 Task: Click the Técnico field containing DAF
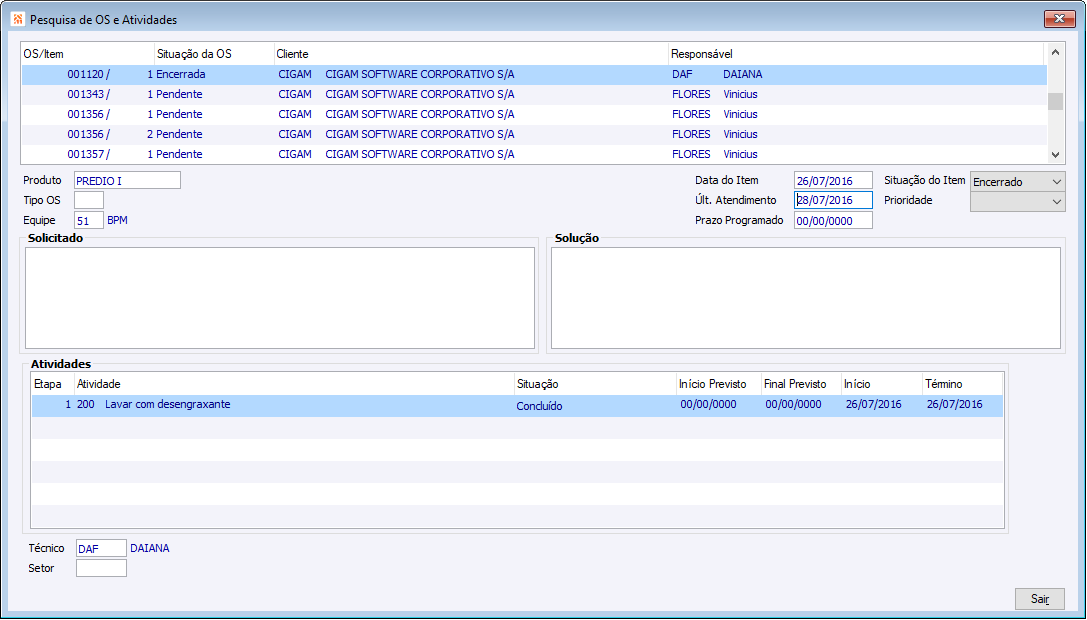point(101,549)
